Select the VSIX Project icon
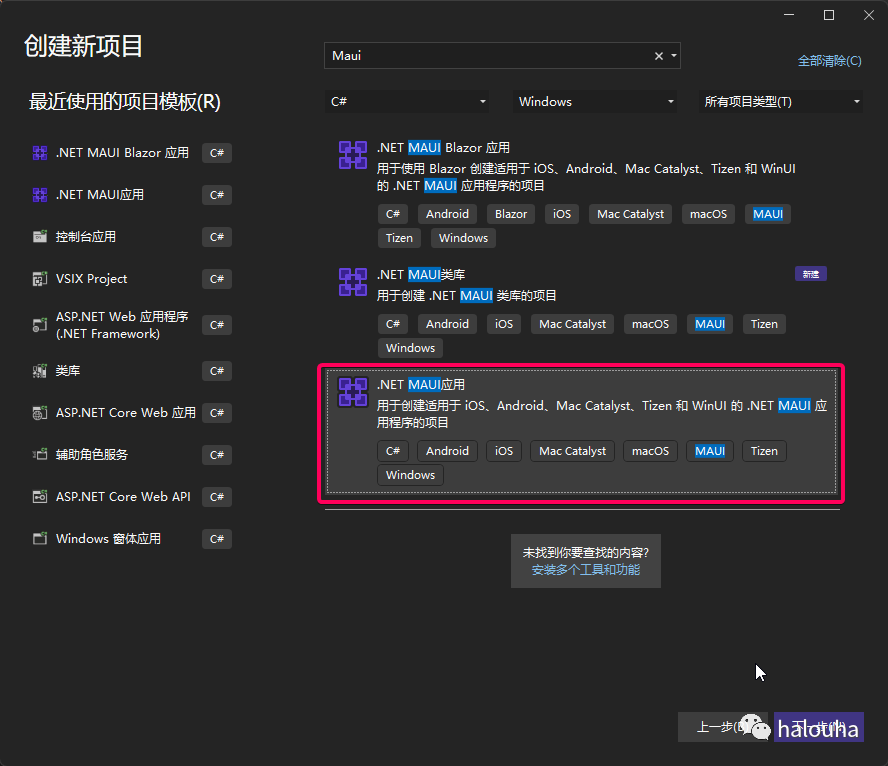The image size is (888, 766). [40, 279]
